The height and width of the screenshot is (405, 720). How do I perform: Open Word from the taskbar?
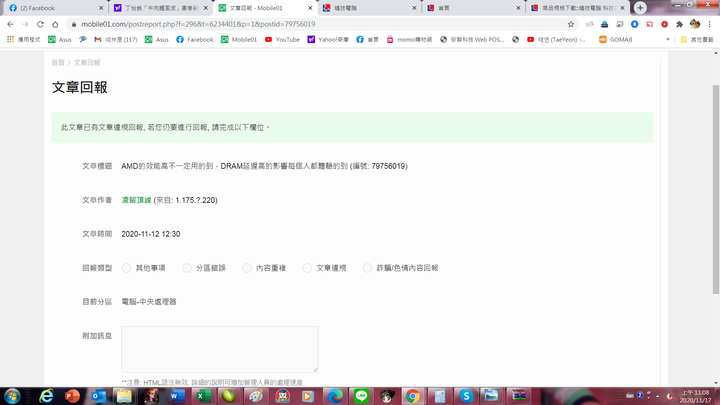[x=177, y=396]
